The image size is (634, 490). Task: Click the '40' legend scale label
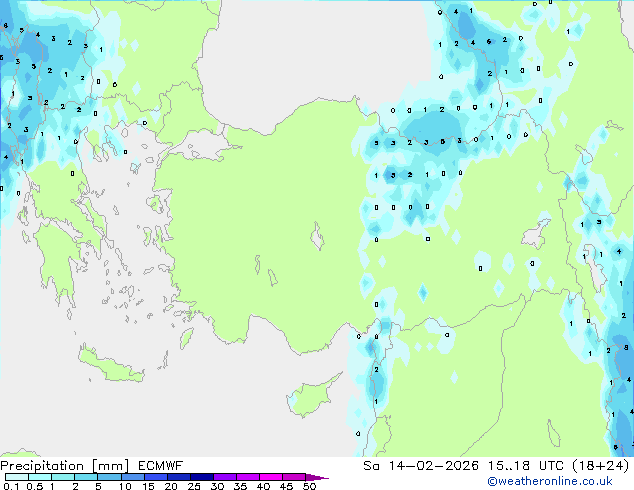point(263,486)
